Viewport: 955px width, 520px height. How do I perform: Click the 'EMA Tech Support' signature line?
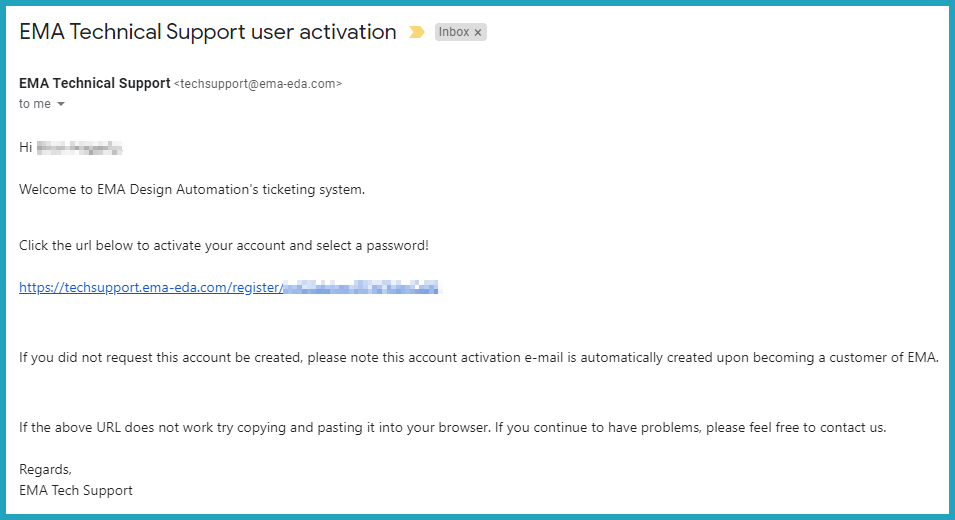pos(76,490)
